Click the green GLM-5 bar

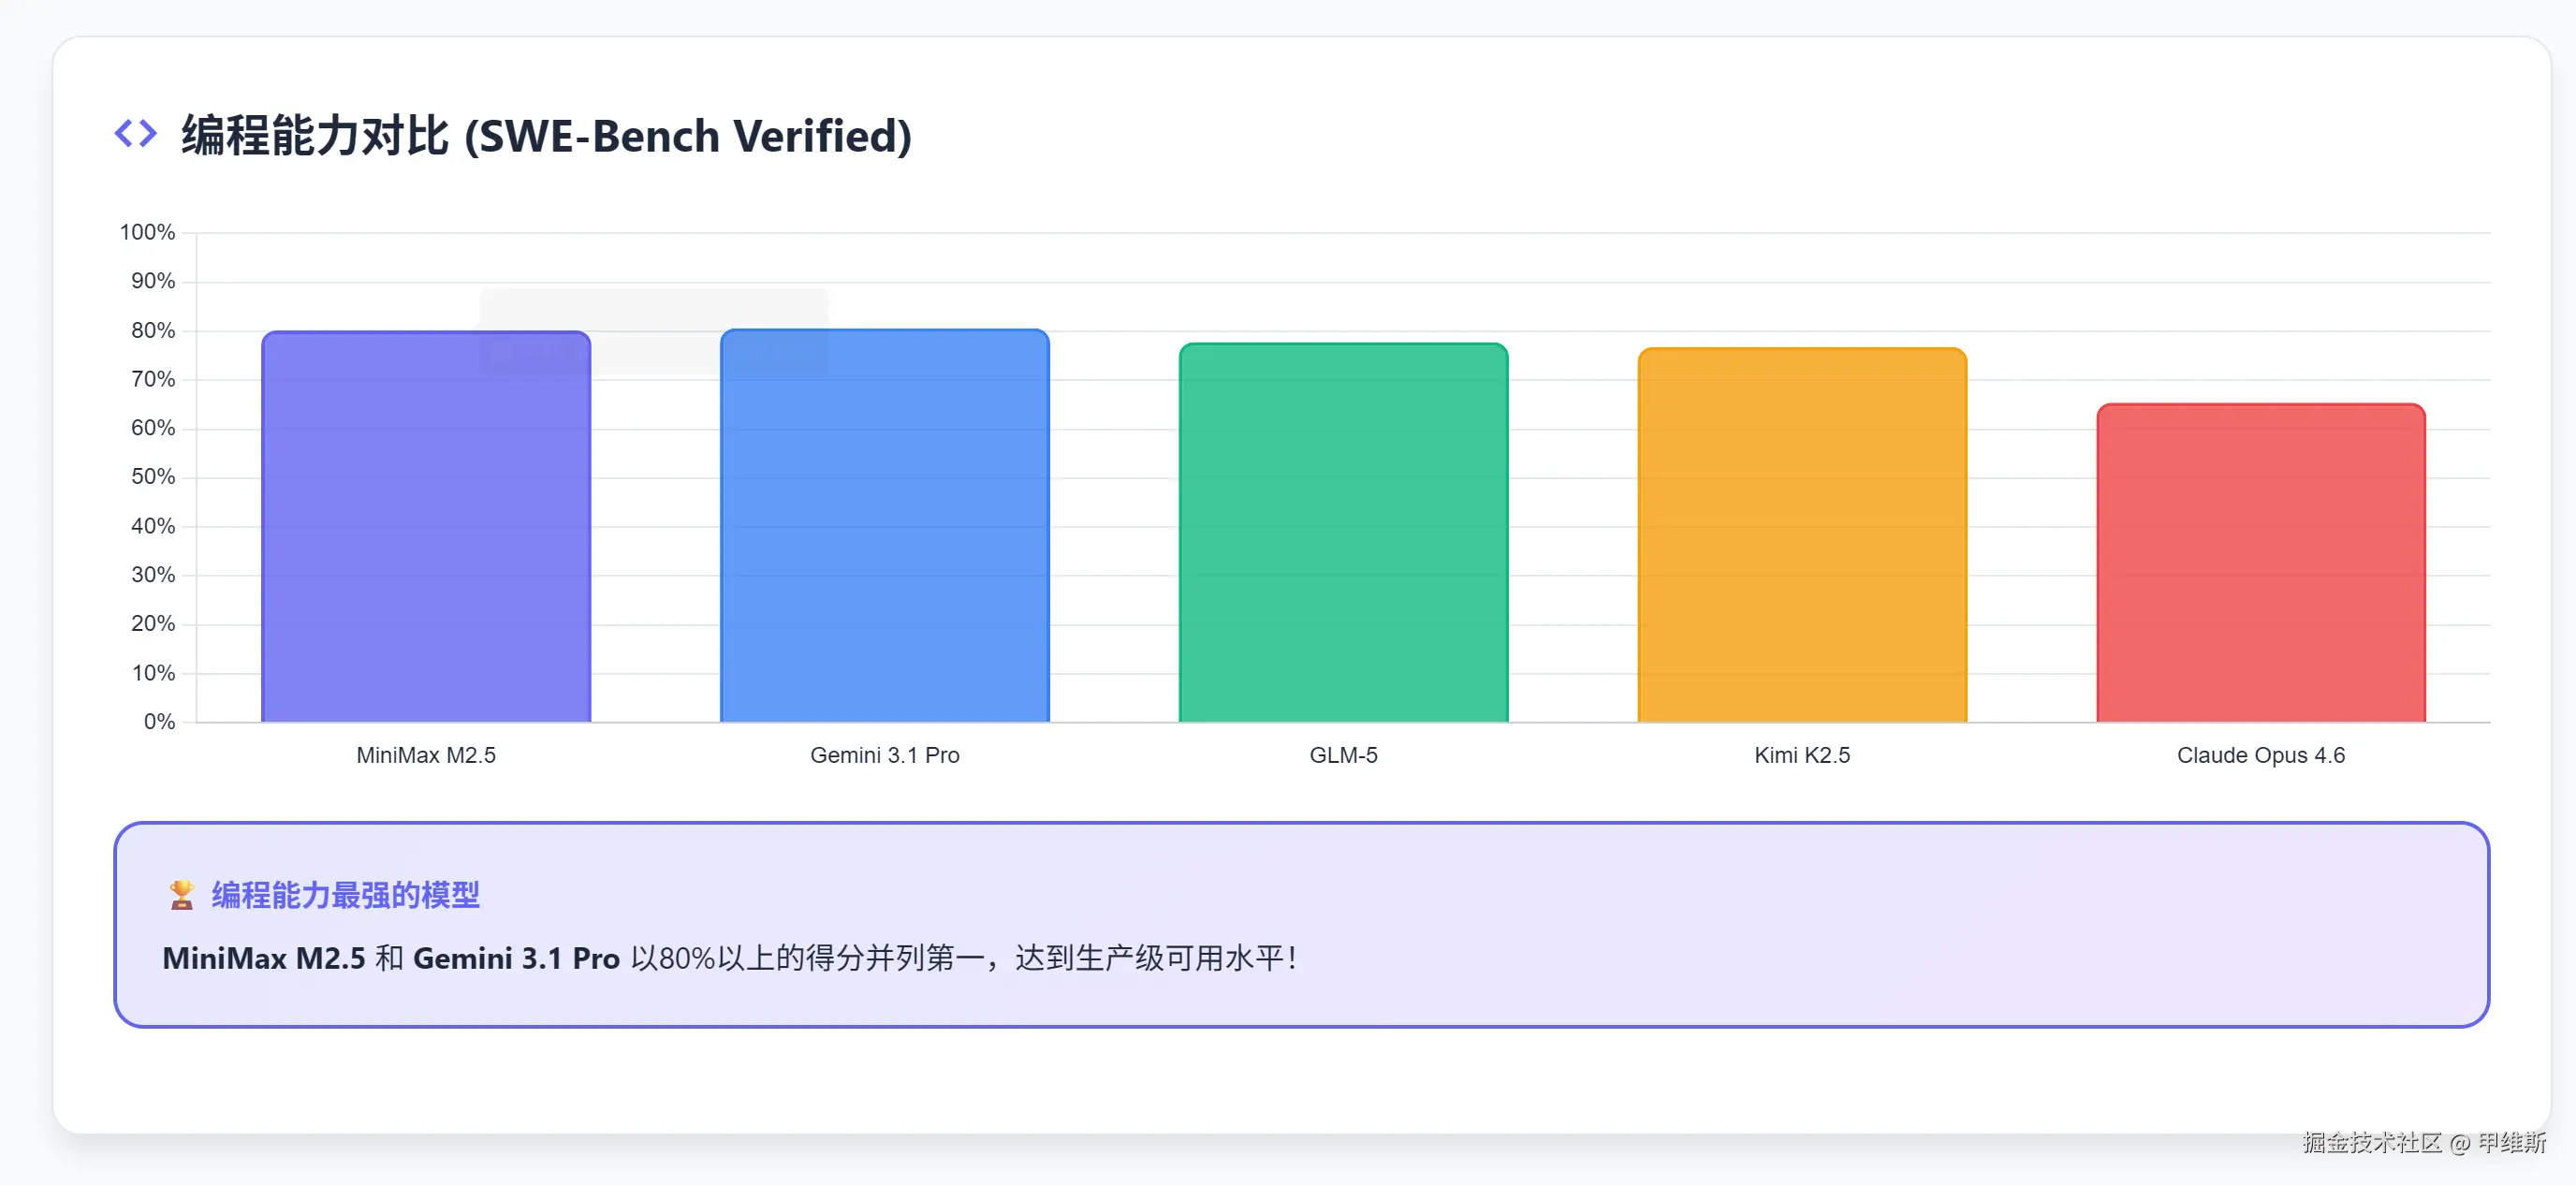(x=1343, y=533)
